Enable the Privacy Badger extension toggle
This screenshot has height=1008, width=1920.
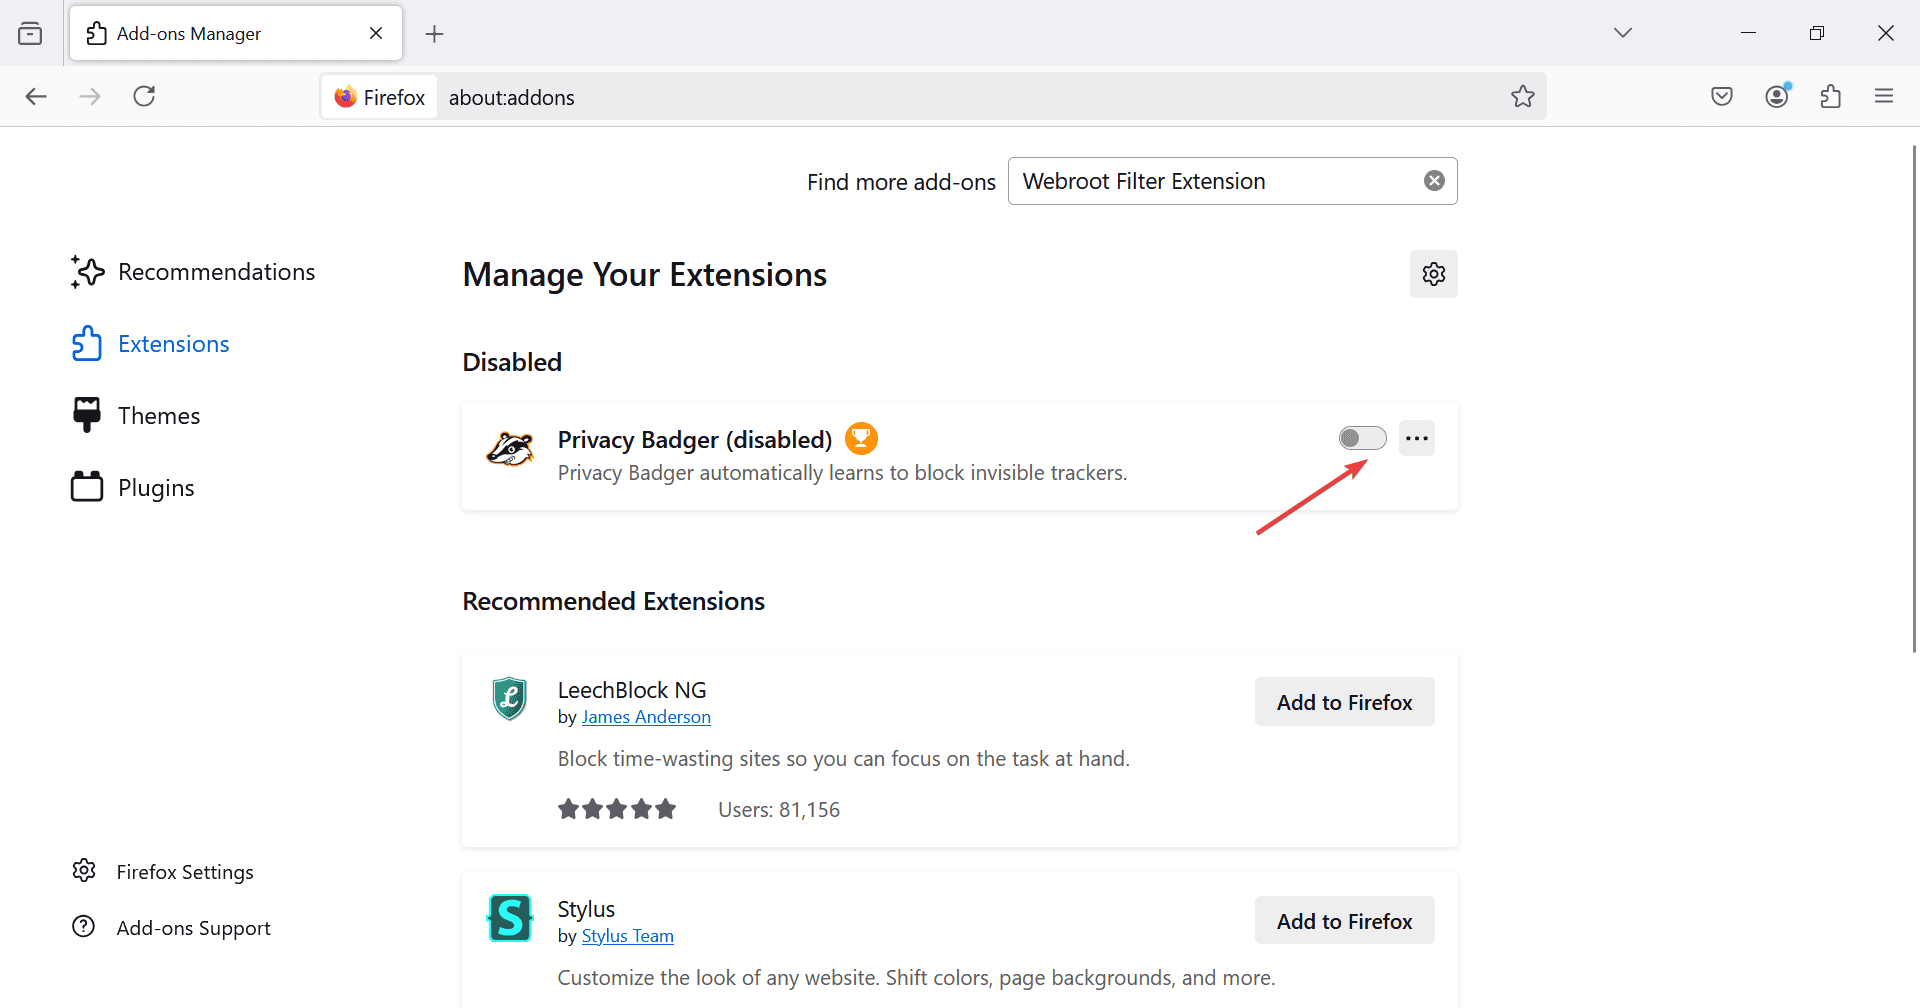click(1362, 438)
